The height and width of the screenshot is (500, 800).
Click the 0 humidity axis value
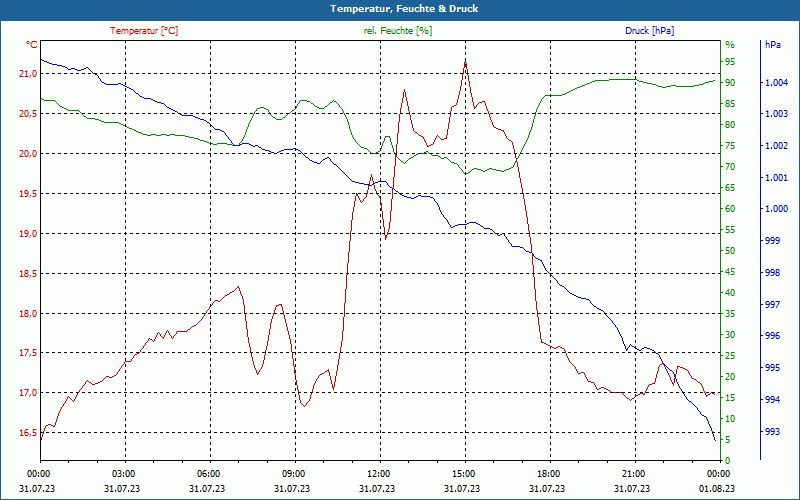pyautogui.click(x=728, y=461)
